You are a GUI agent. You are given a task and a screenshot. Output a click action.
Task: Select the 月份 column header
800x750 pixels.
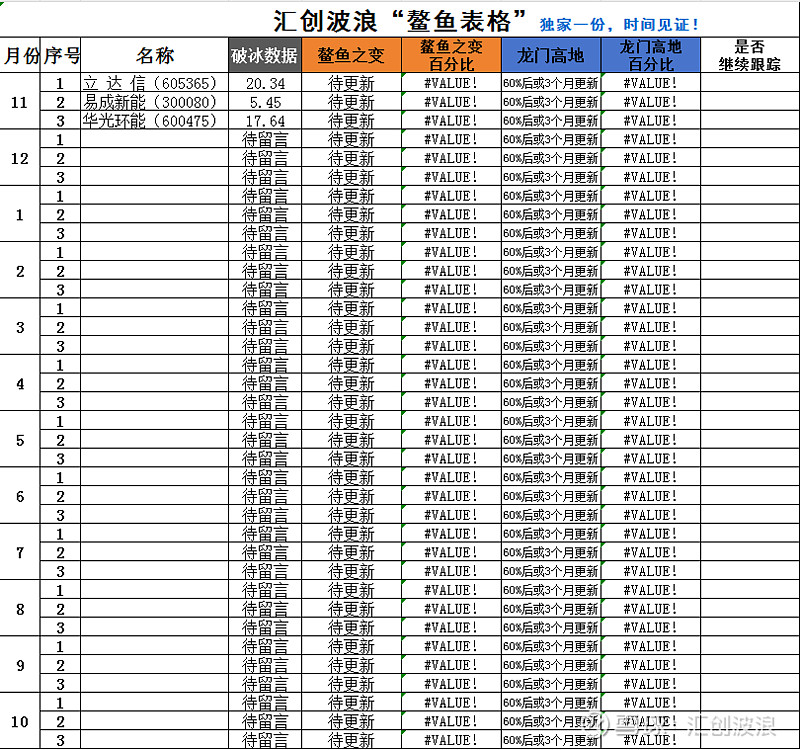click(x=20, y=55)
